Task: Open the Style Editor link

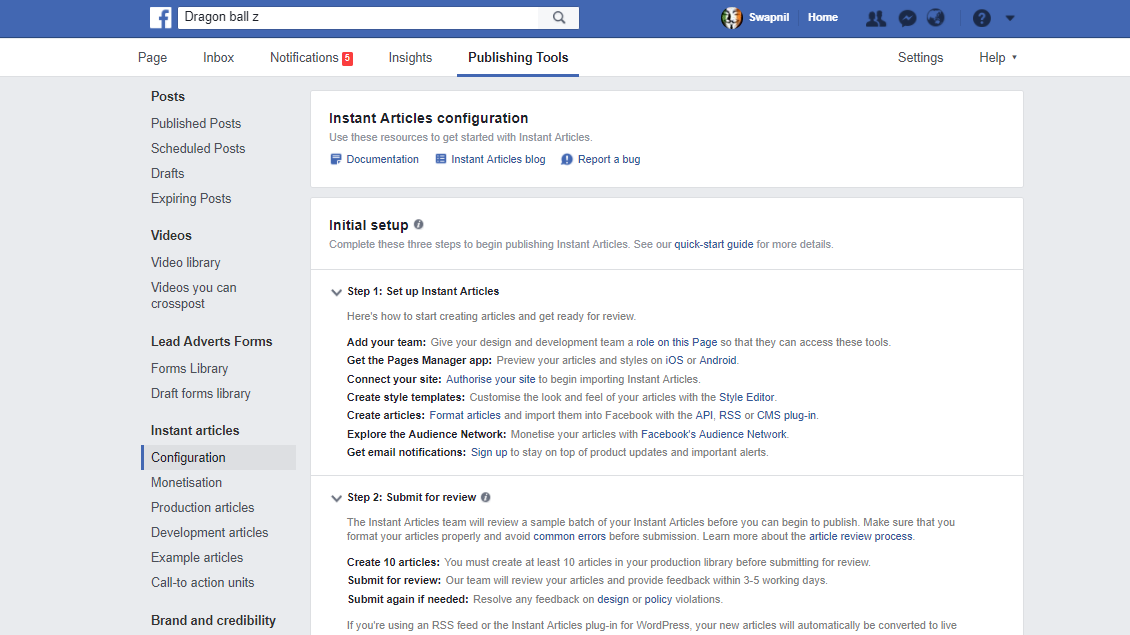Action: coord(747,397)
